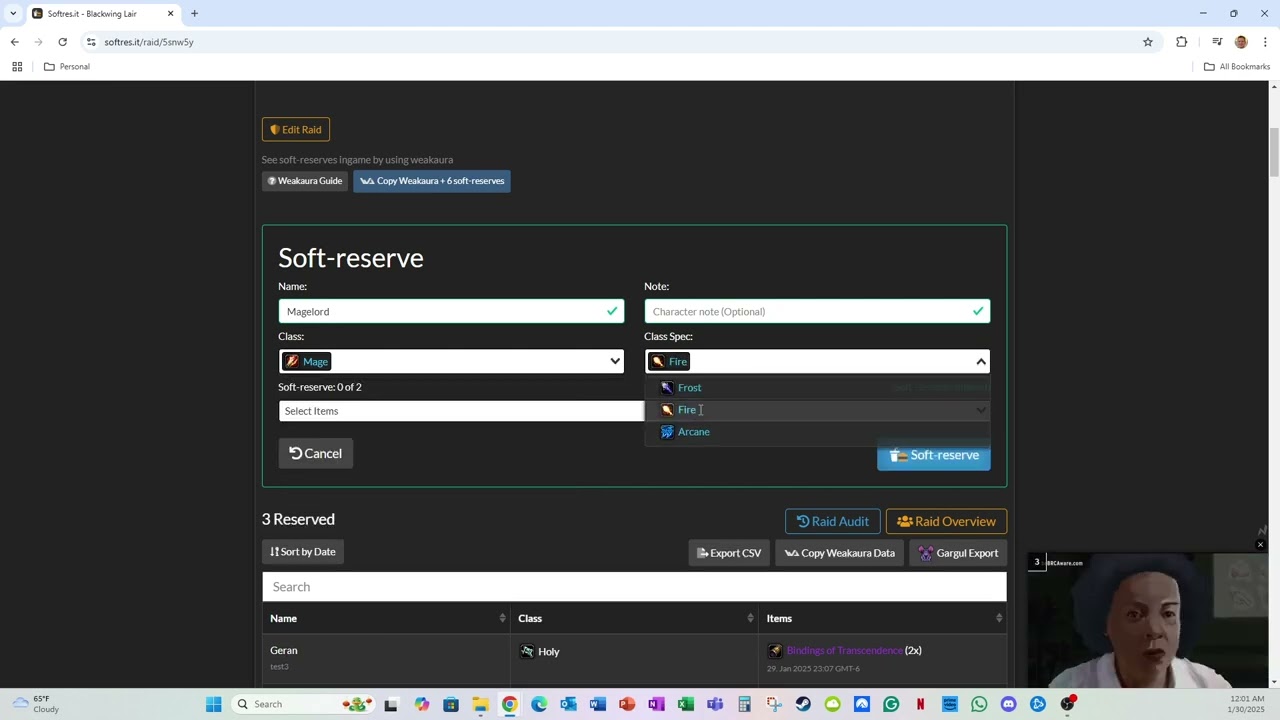Open the Chrome profile avatar
Viewport: 1280px width, 720px height.
1241,42
